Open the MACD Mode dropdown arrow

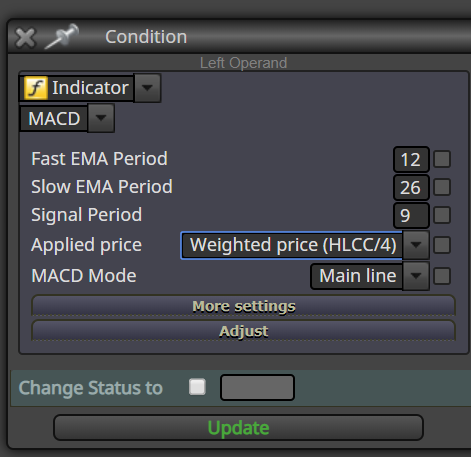point(416,276)
